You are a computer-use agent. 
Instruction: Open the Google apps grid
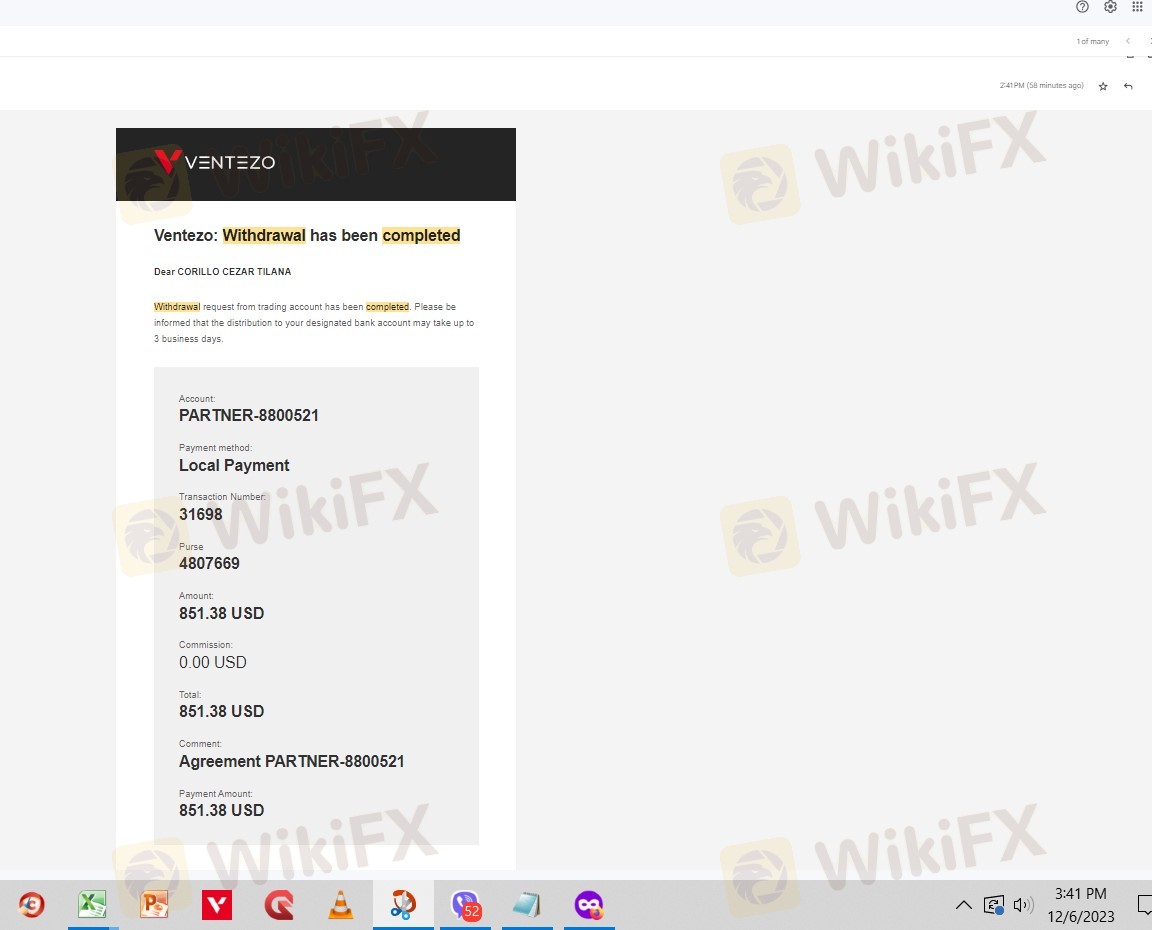coord(1137,7)
